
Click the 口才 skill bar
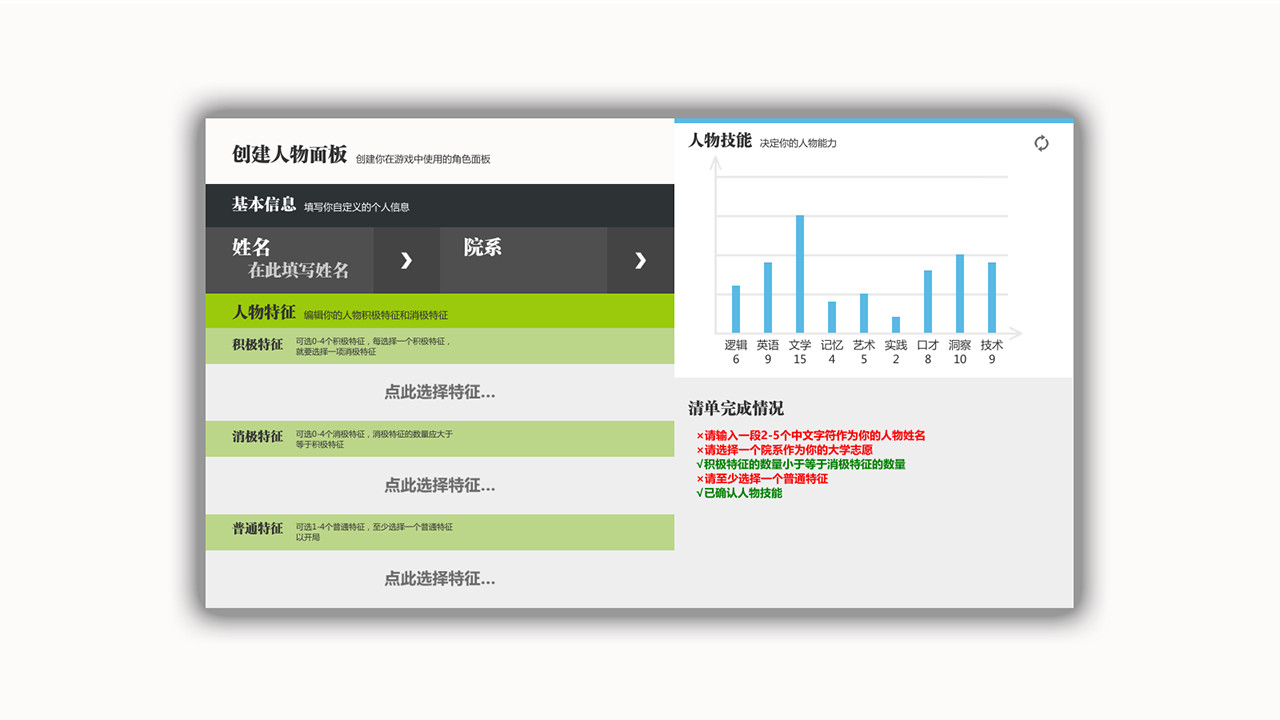coord(928,301)
